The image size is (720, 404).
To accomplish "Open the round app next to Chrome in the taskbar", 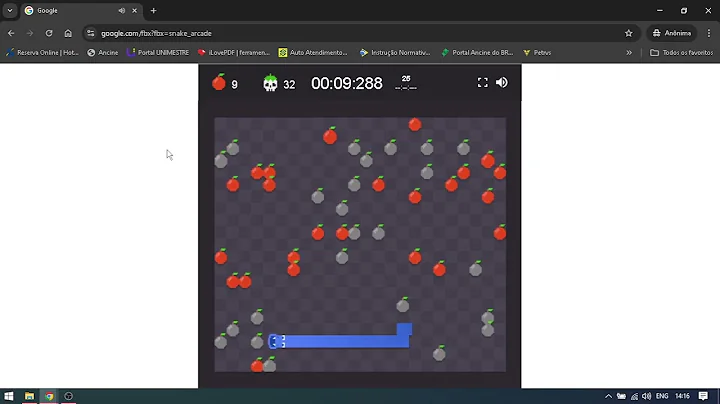I will point(68,396).
